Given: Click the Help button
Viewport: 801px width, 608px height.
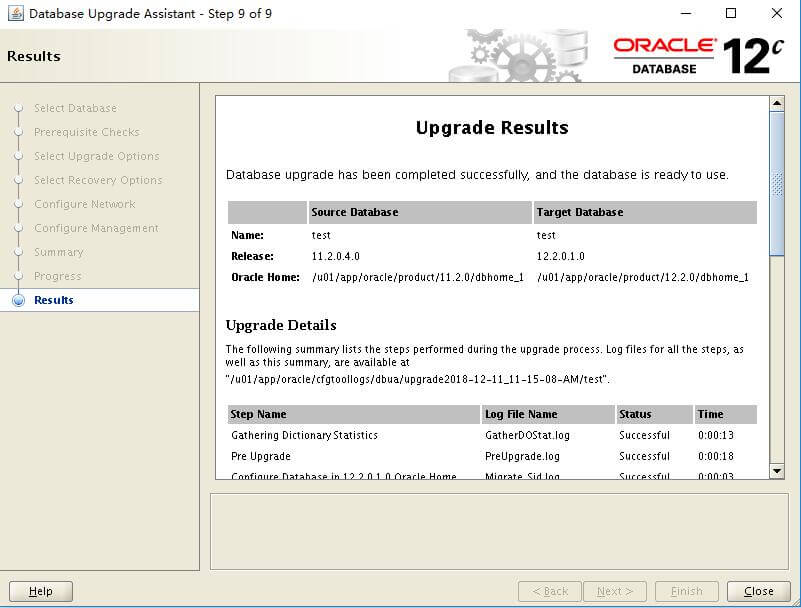Looking at the screenshot, I should coord(41,591).
